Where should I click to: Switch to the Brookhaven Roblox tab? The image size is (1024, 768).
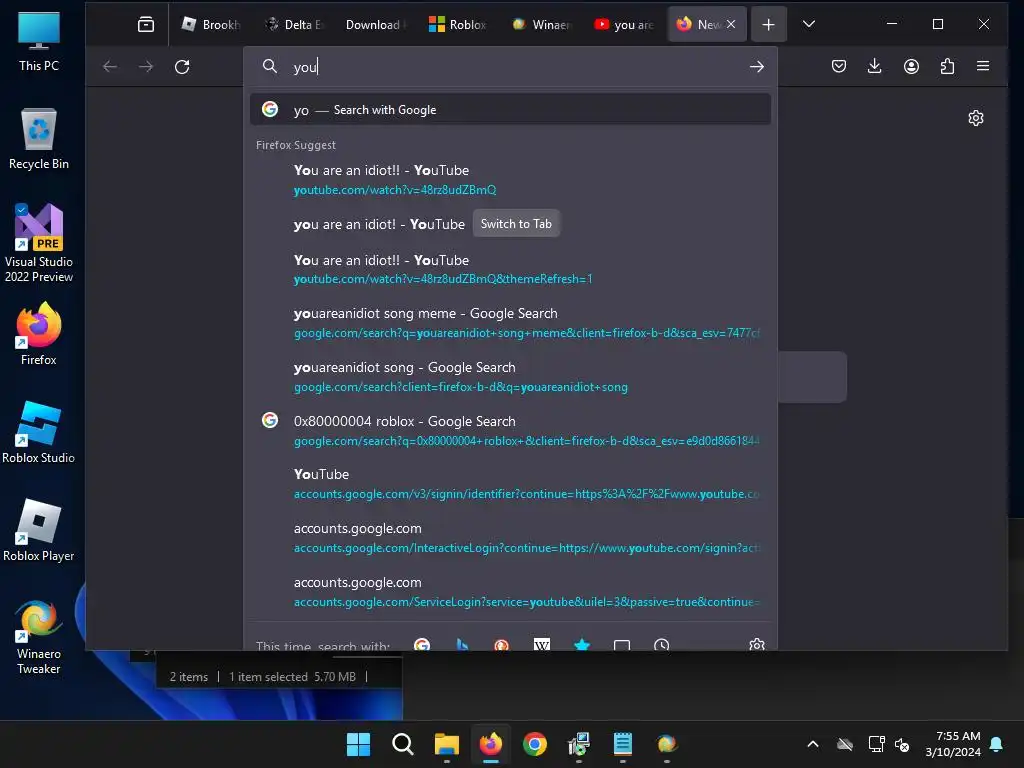click(212, 25)
